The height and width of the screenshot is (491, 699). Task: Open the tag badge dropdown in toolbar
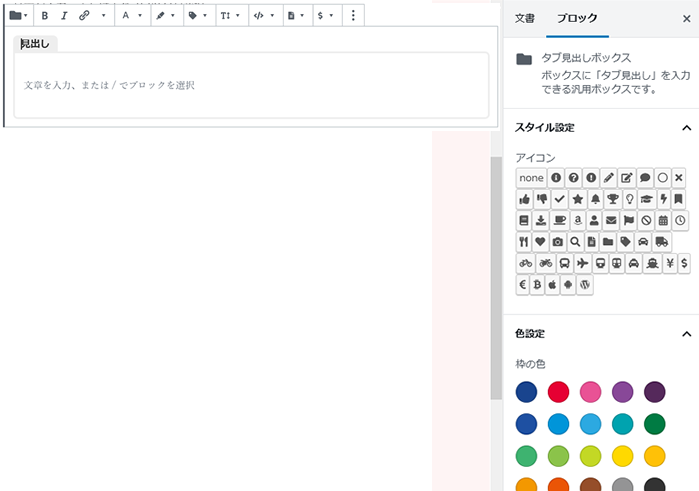tap(198, 16)
